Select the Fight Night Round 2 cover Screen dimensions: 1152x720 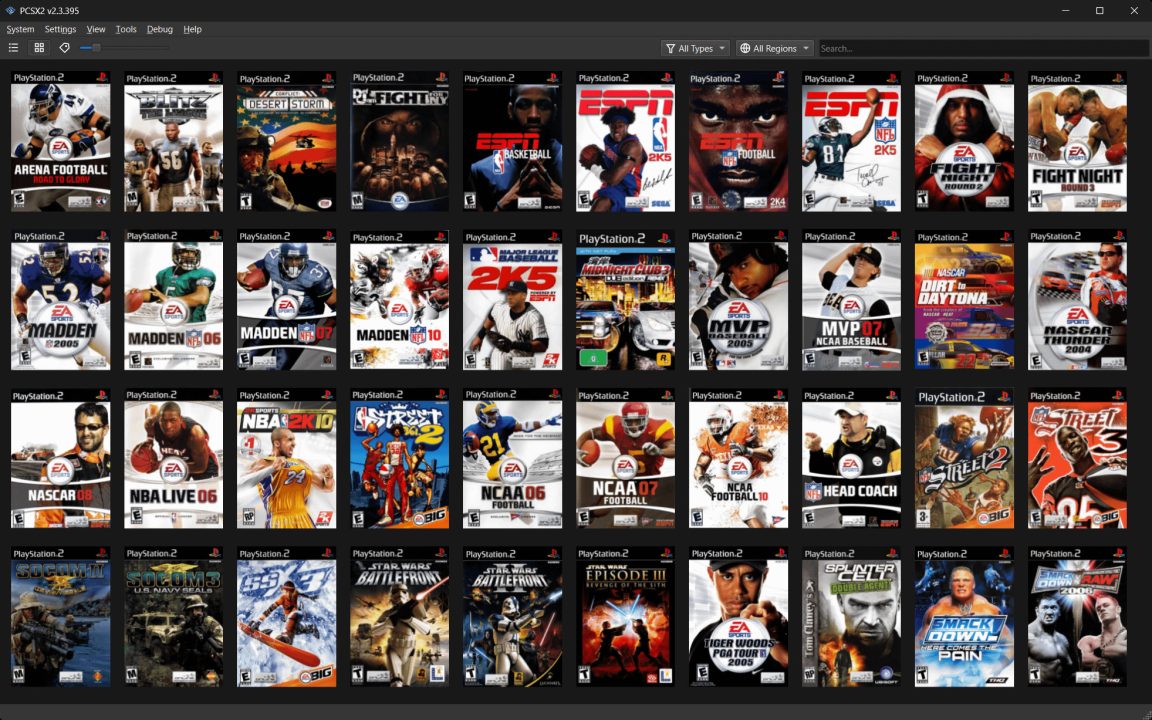click(x=965, y=141)
